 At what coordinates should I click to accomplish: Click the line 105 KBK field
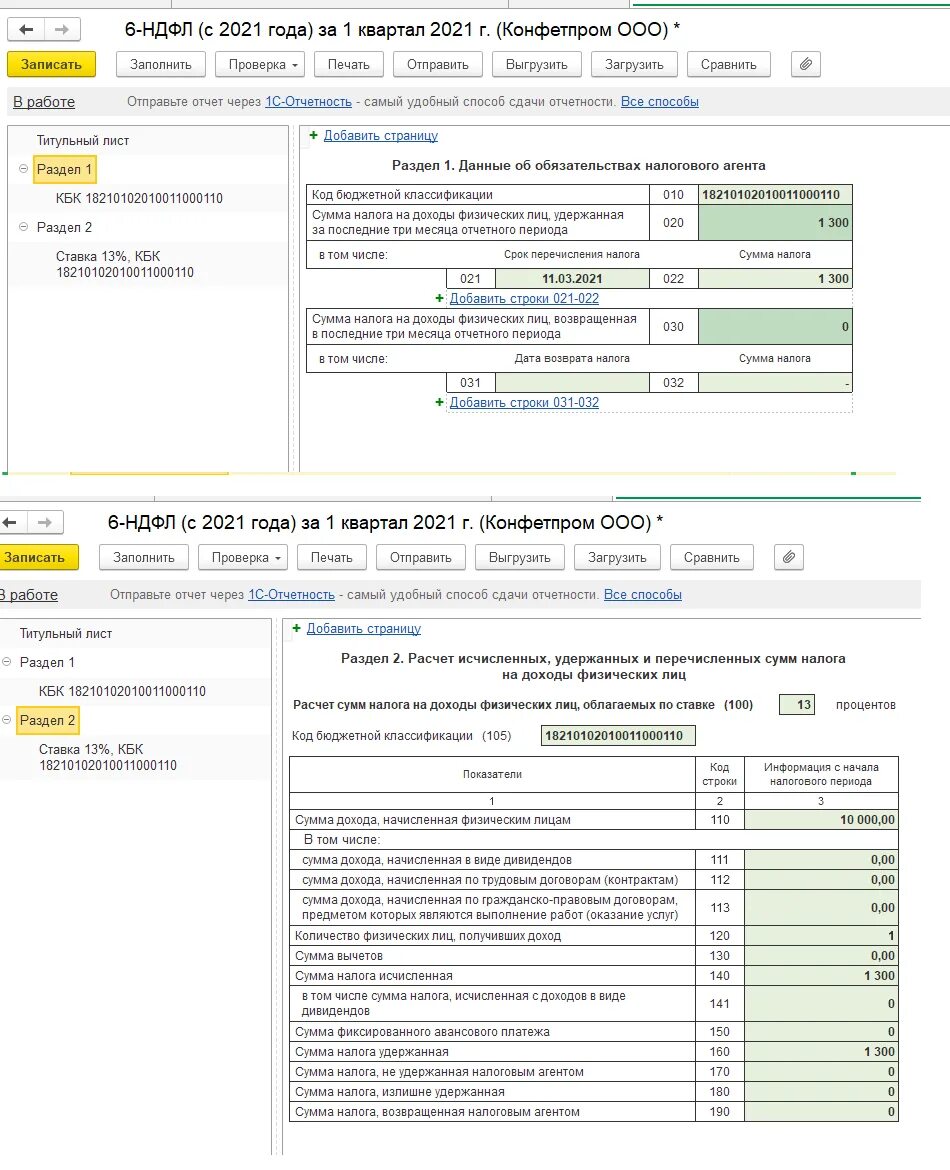tap(618, 736)
